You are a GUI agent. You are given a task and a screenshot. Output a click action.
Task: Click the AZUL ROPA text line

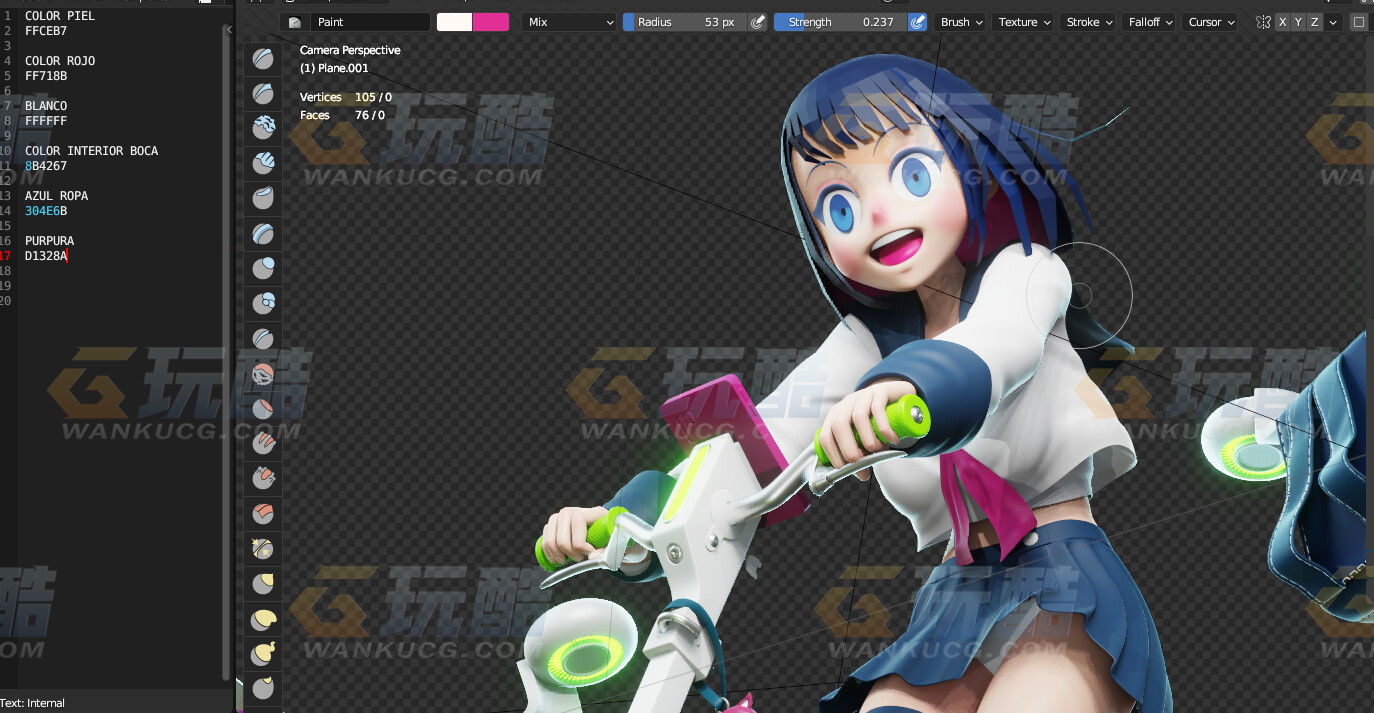click(57, 196)
